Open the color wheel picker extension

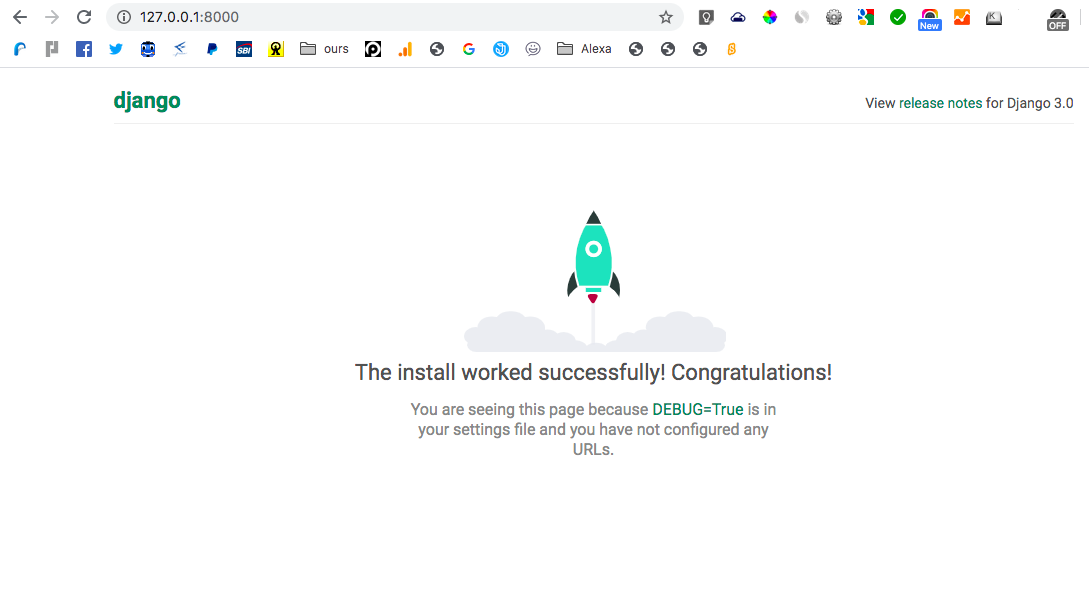pos(770,17)
